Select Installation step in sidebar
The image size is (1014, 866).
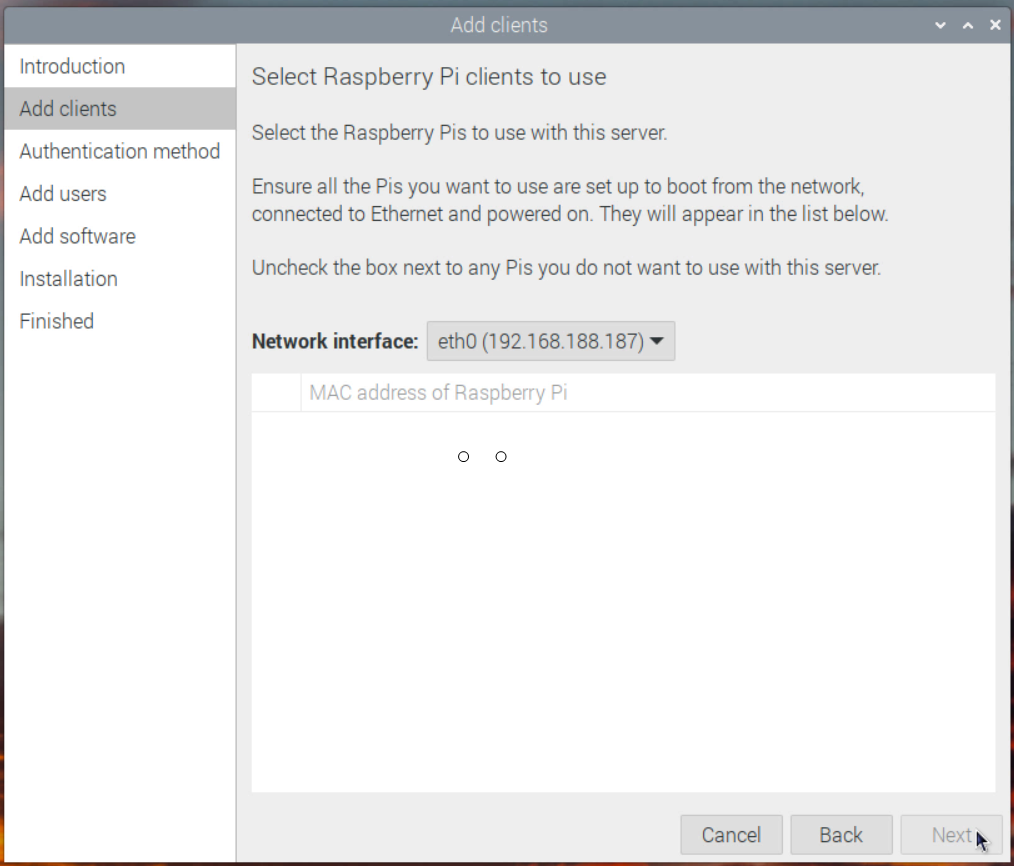point(120,279)
